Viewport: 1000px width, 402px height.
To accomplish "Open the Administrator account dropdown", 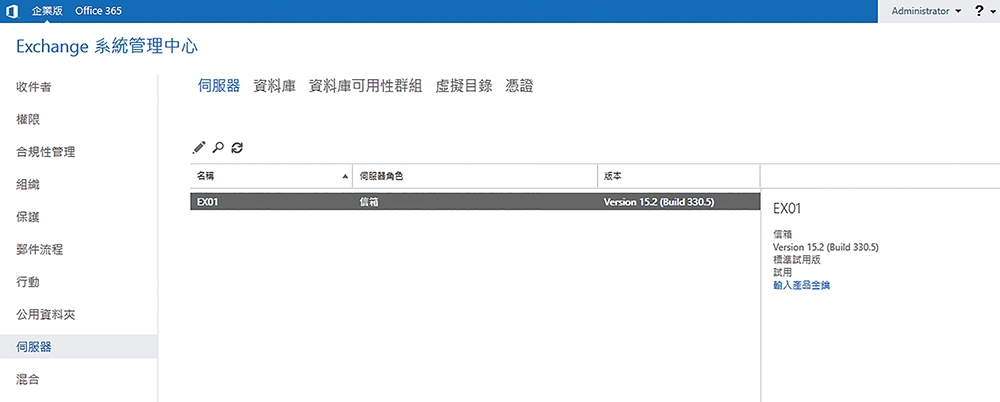I will [927, 11].
